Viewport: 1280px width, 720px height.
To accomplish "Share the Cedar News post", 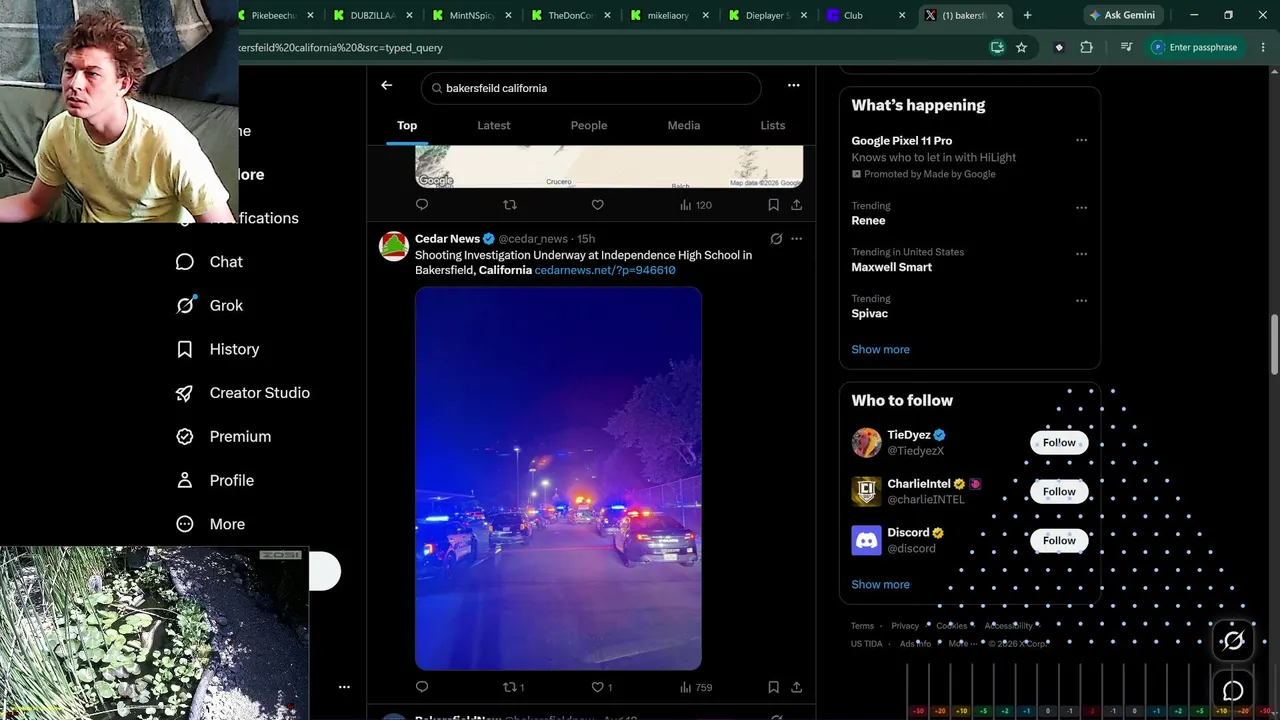I will [x=796, y=687].
